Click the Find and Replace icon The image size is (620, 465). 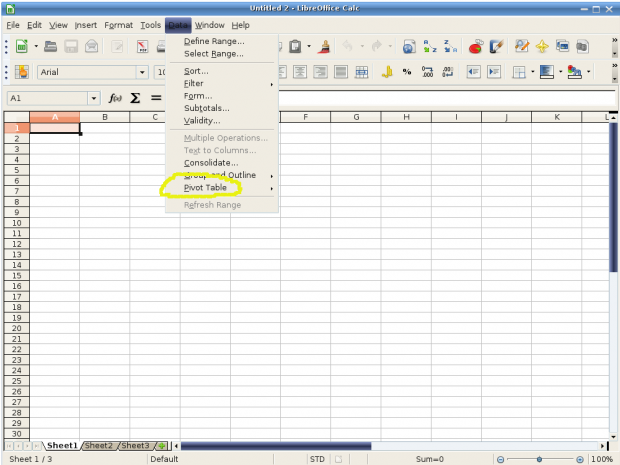(x=522, y=46)
